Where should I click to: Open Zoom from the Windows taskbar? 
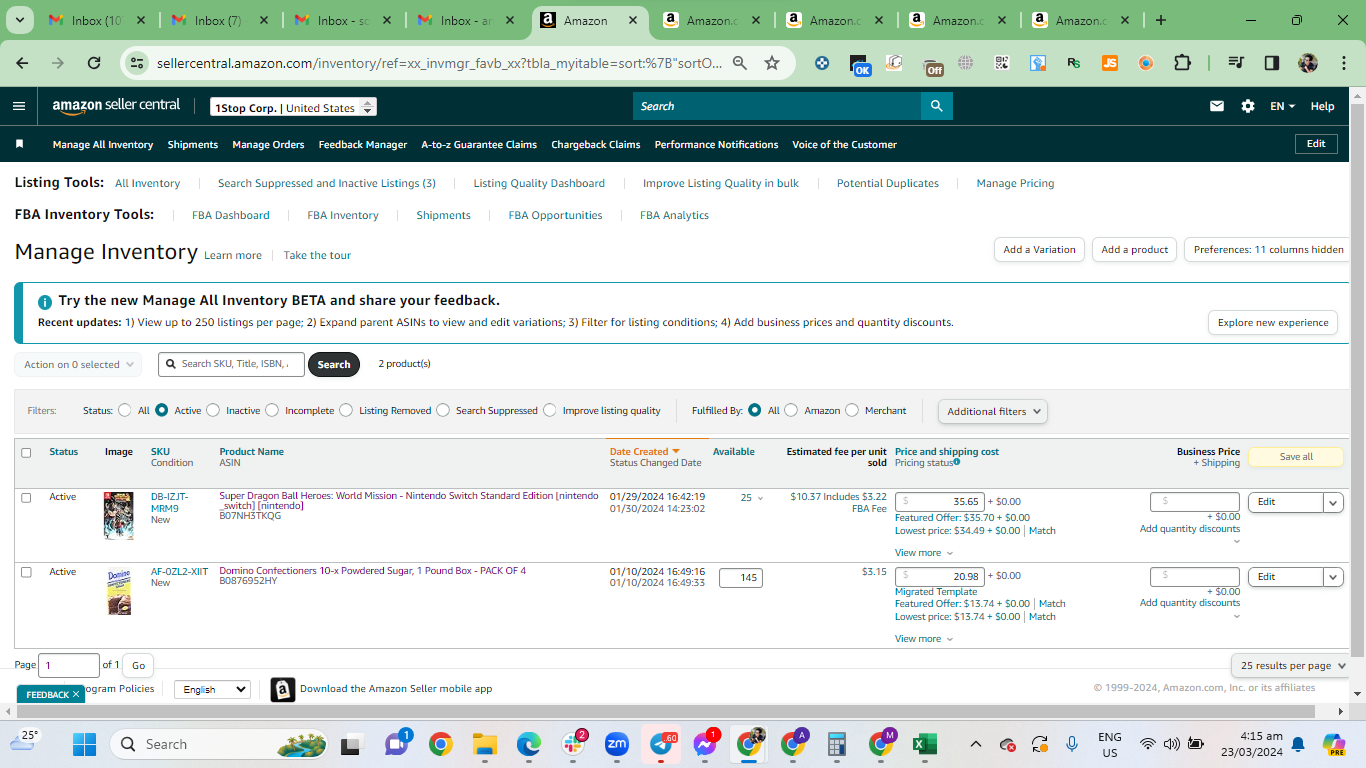(617, 744)
